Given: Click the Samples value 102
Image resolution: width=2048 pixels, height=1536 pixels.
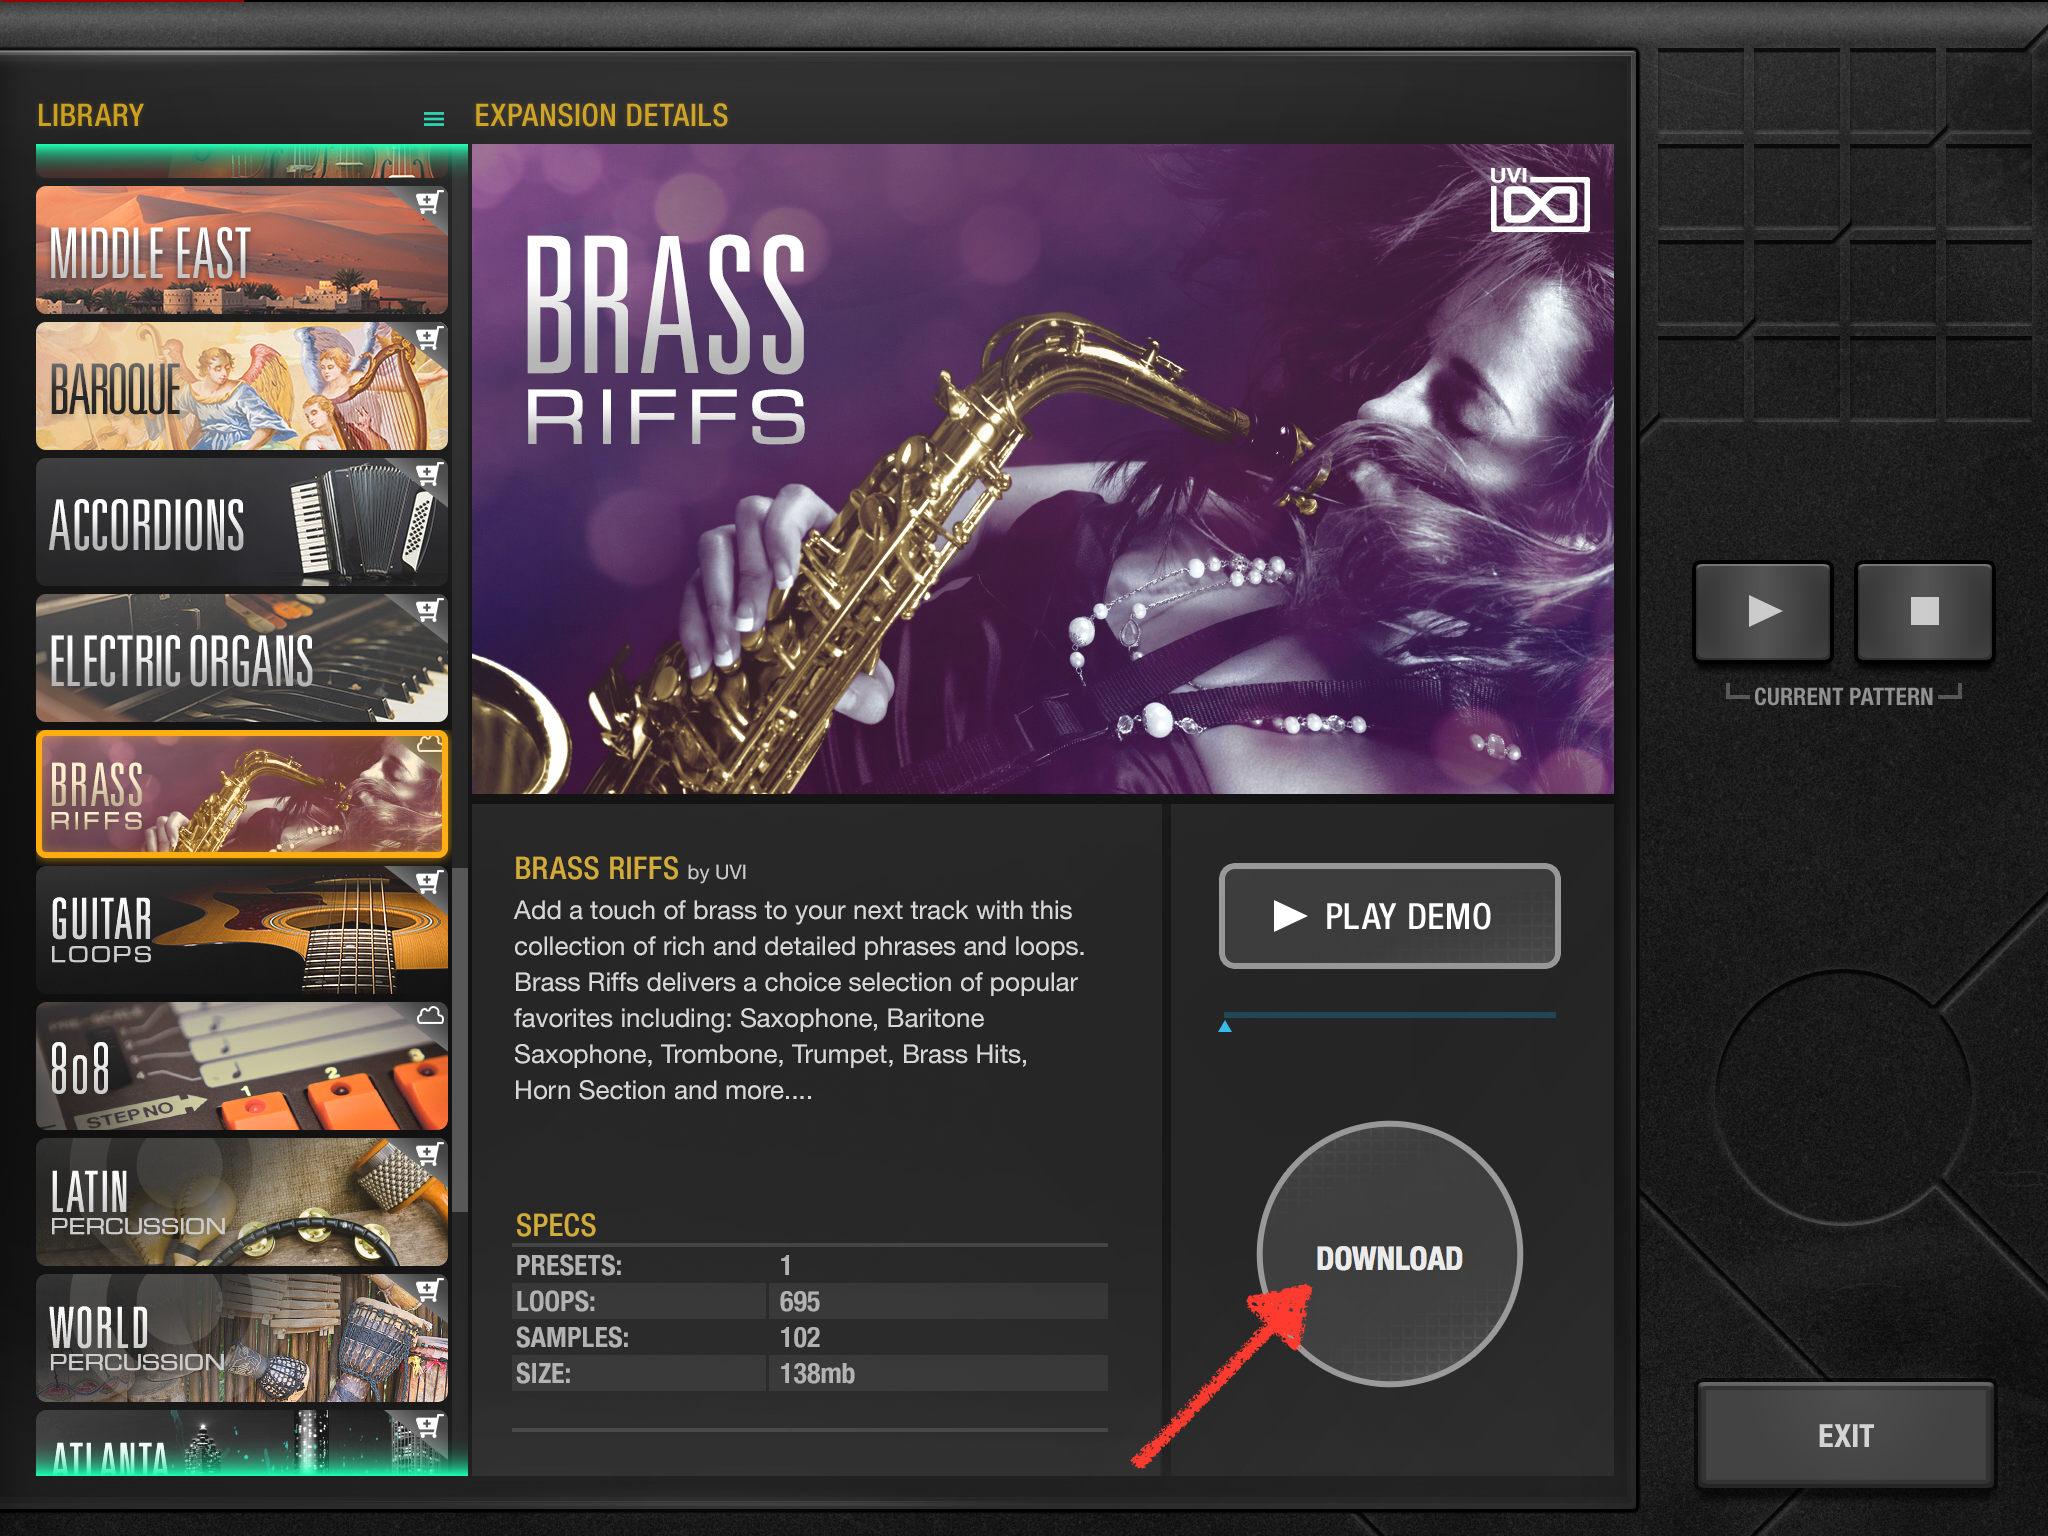Looking at the screenshot, I should click(799, 1337).
